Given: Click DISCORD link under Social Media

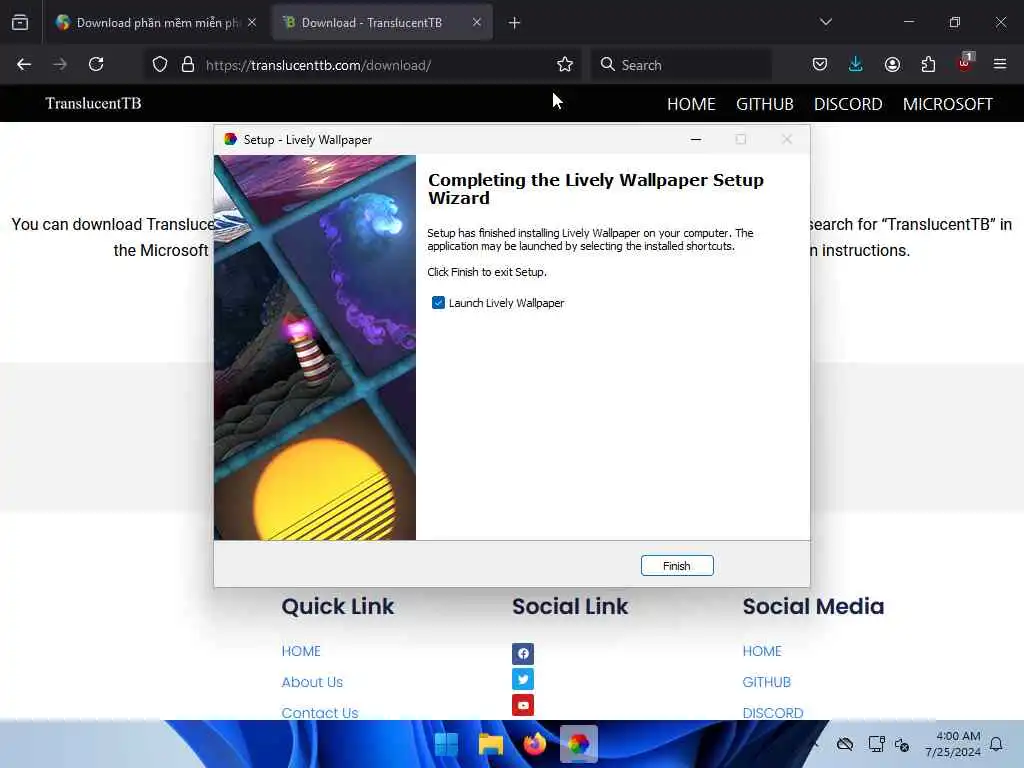Looking at the screenshot, I should coord(773,712).
